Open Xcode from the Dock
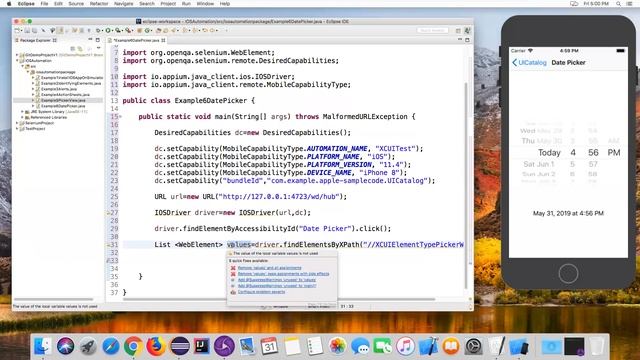Image resolution: width=640 pixels, height=360 pixels. point(428,346)
